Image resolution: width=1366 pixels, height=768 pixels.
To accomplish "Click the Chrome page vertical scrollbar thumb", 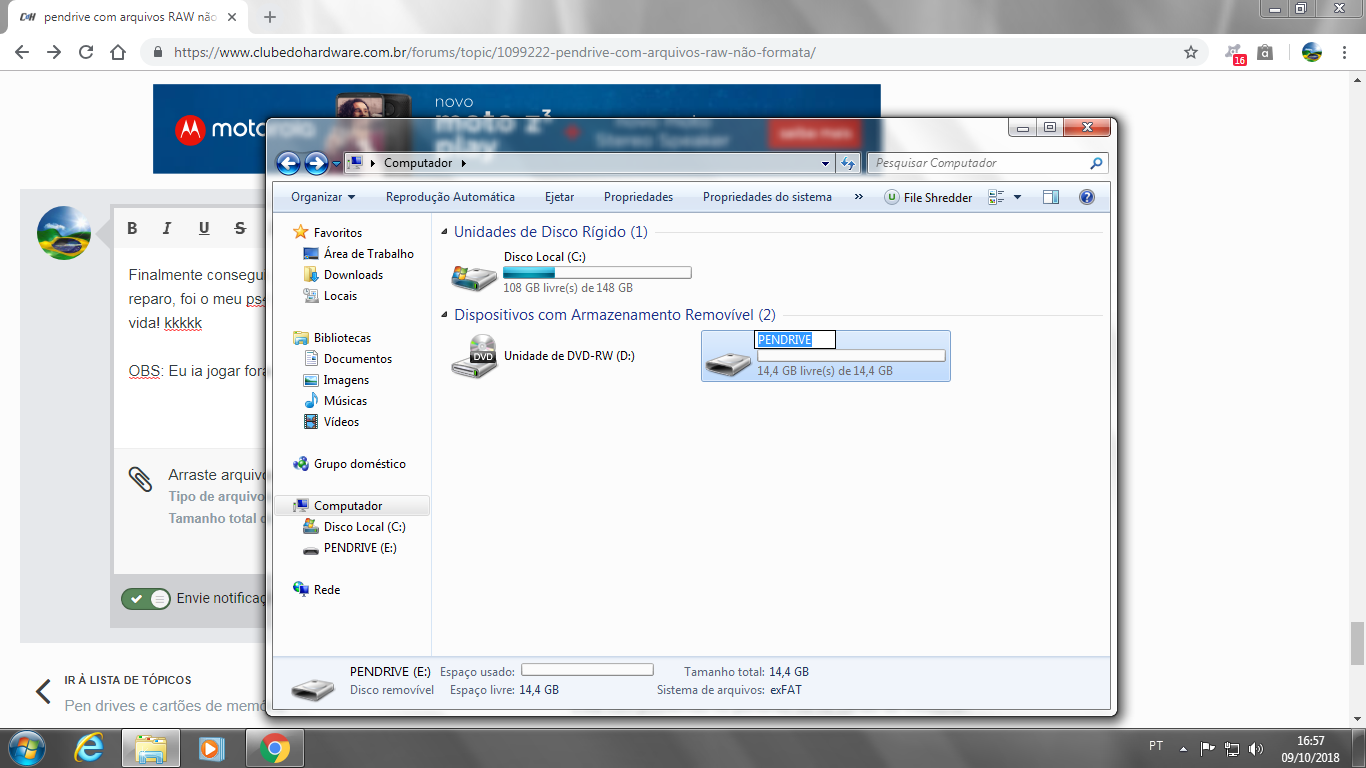I will coord(1358,643).
